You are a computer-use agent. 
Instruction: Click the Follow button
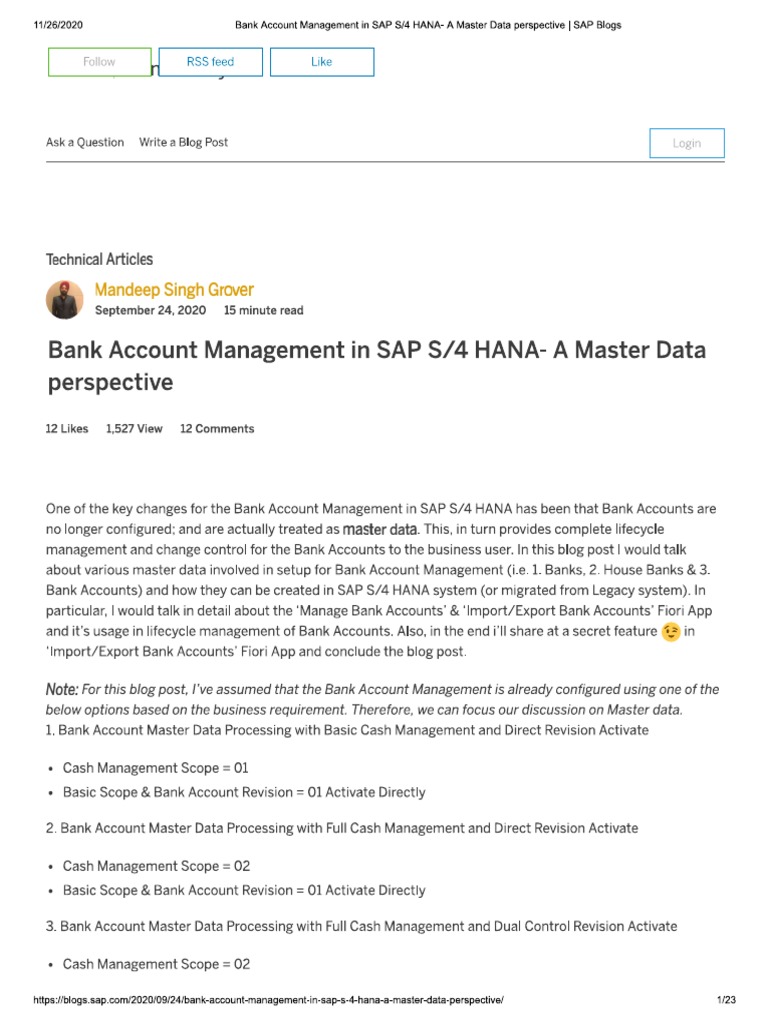pos(99,62)
